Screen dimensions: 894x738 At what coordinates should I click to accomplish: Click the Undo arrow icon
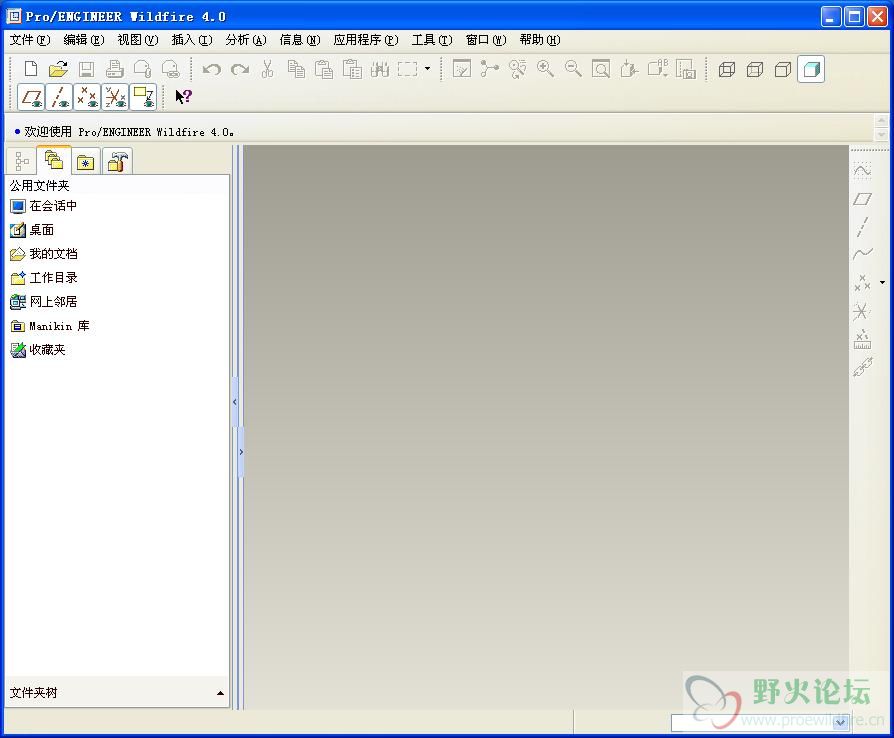coord(212,69)
